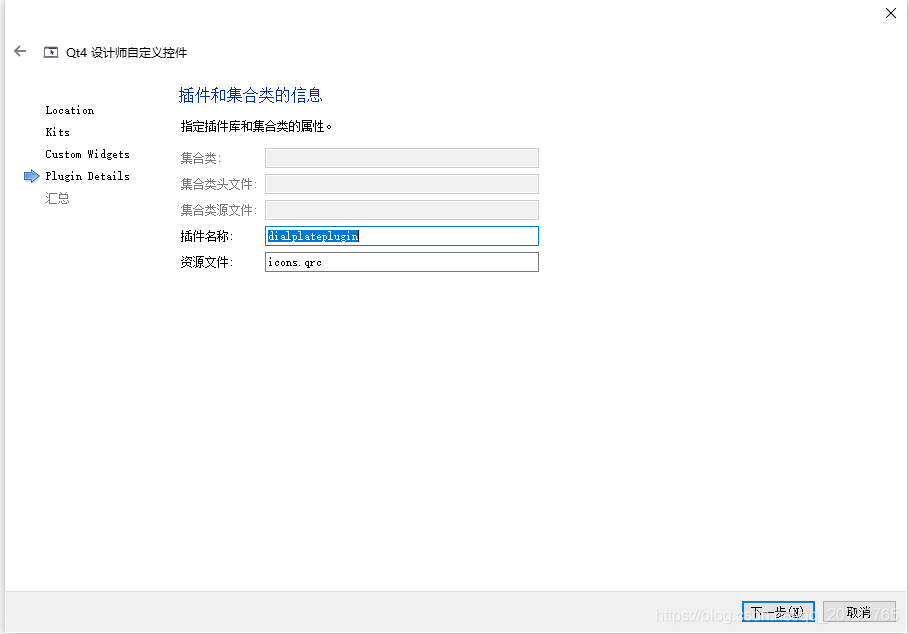Image resolution: width=909 pixels, height=634 pixels.
Task: Select the Plugin Details step
Action: tap(88, 176)
